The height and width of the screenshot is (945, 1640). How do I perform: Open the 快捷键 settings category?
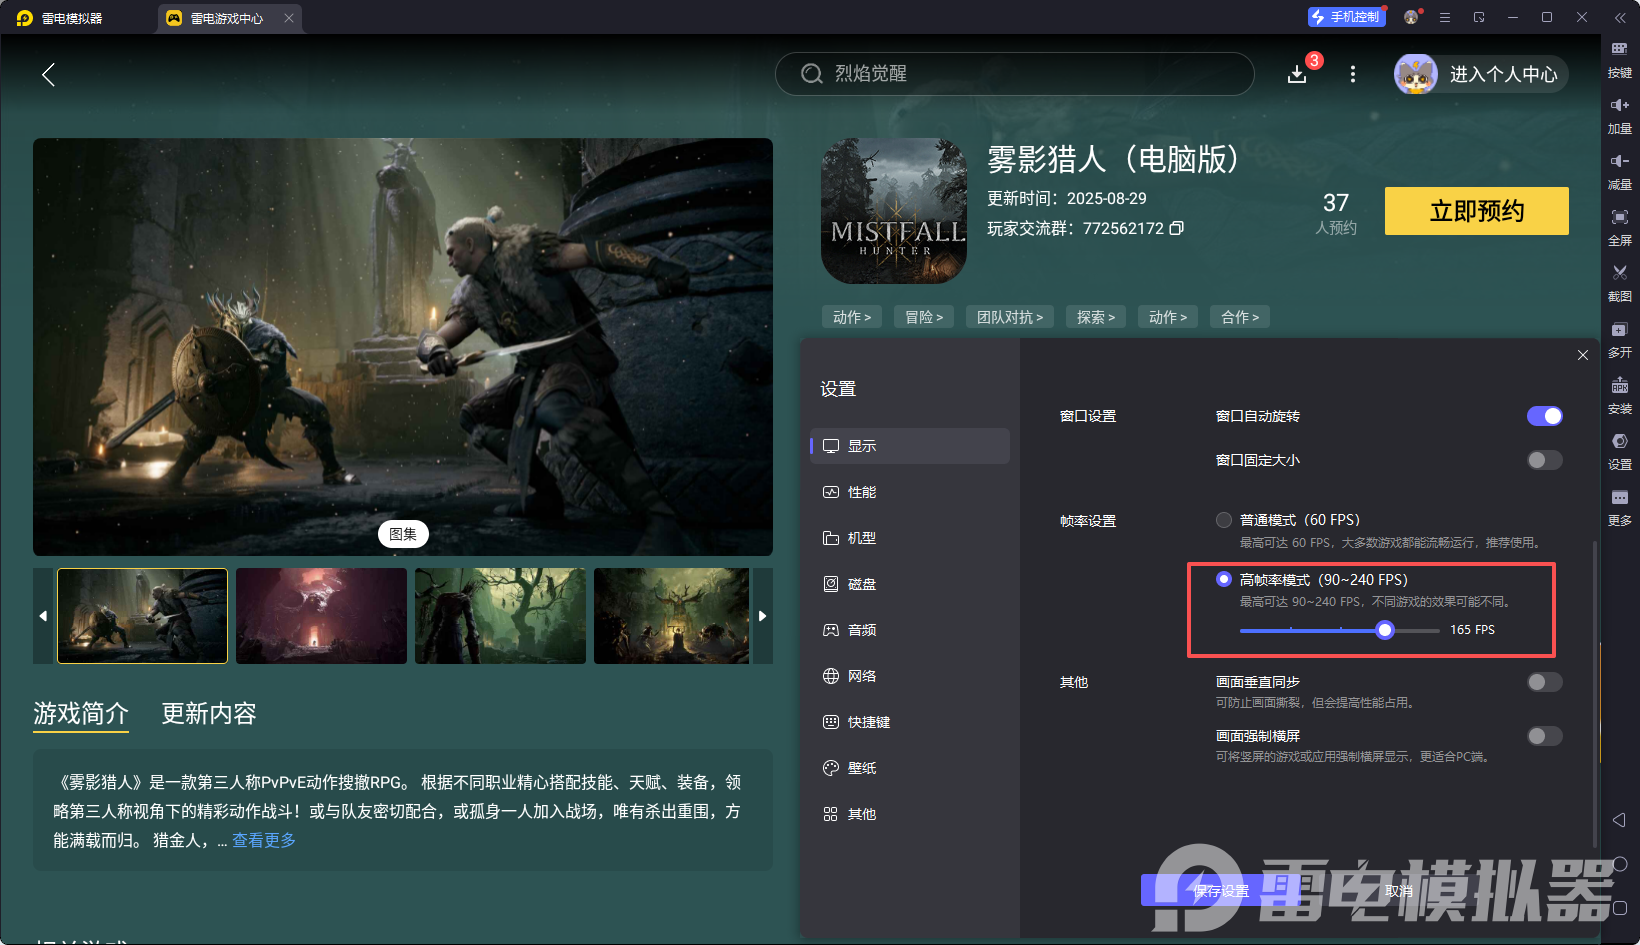coord(910,722)
